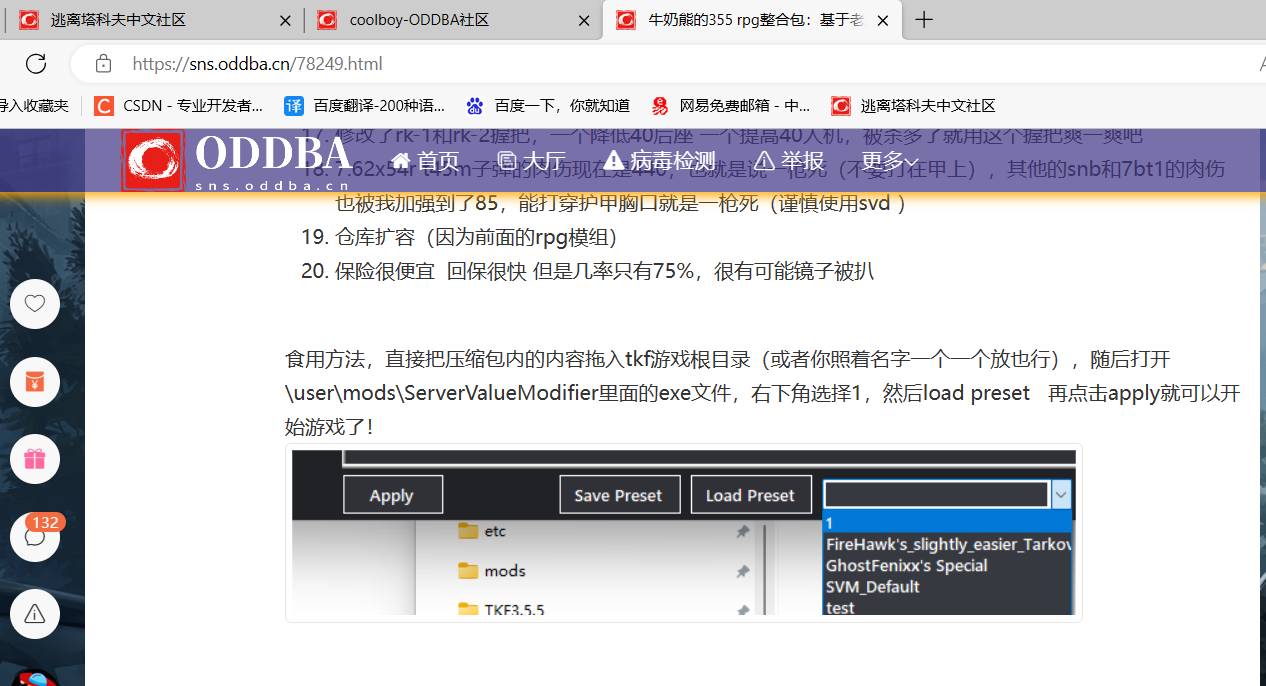
Task: Click the pink gift icon in sidebar
Action: [35, 459]
